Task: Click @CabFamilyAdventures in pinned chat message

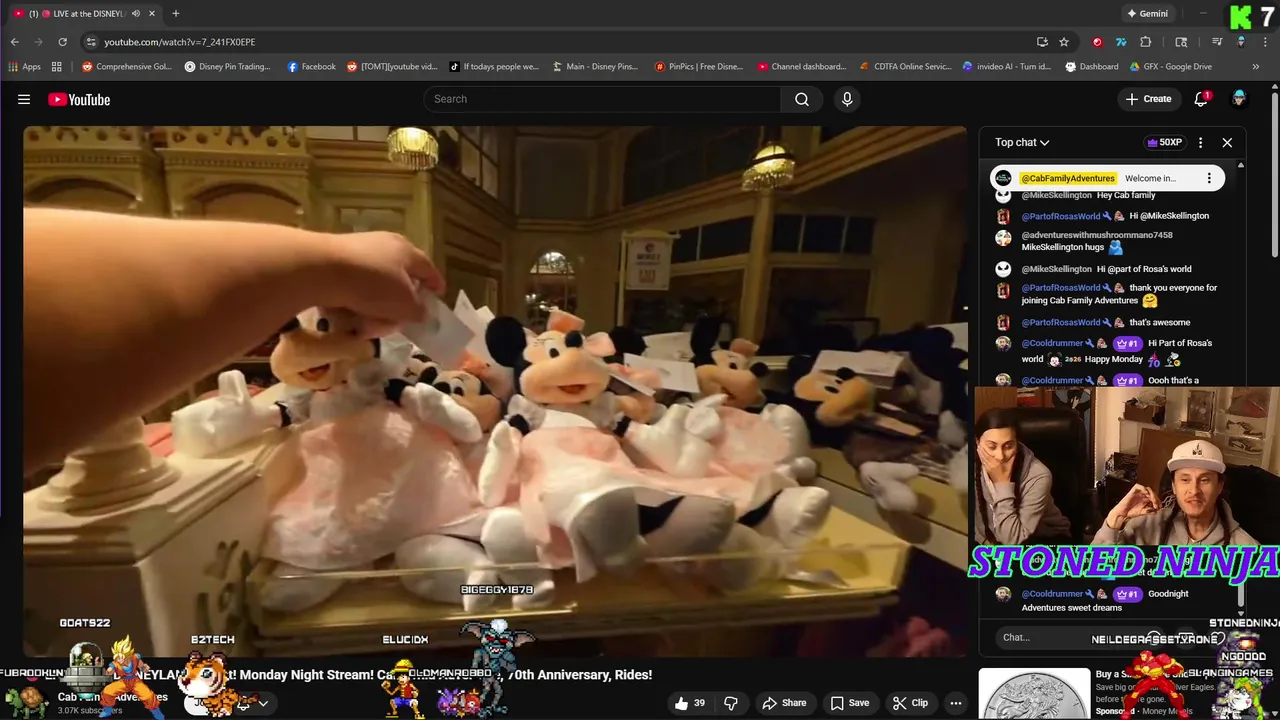Action: pos(1067,178)
